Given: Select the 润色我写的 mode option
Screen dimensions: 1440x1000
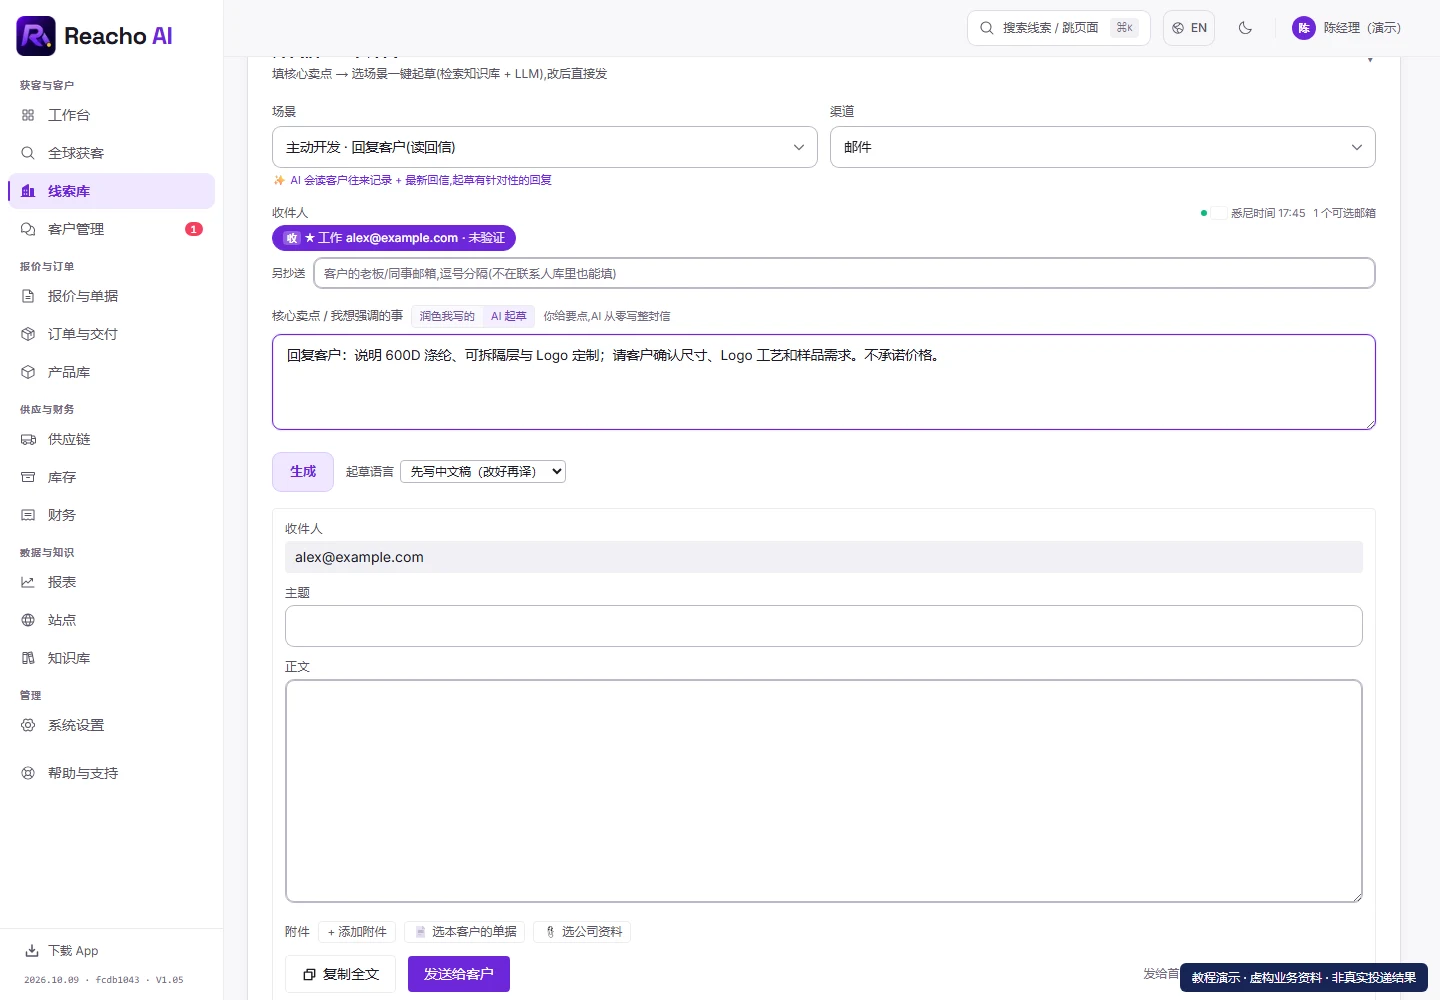Looking at the screenshot, I should 447,316.
